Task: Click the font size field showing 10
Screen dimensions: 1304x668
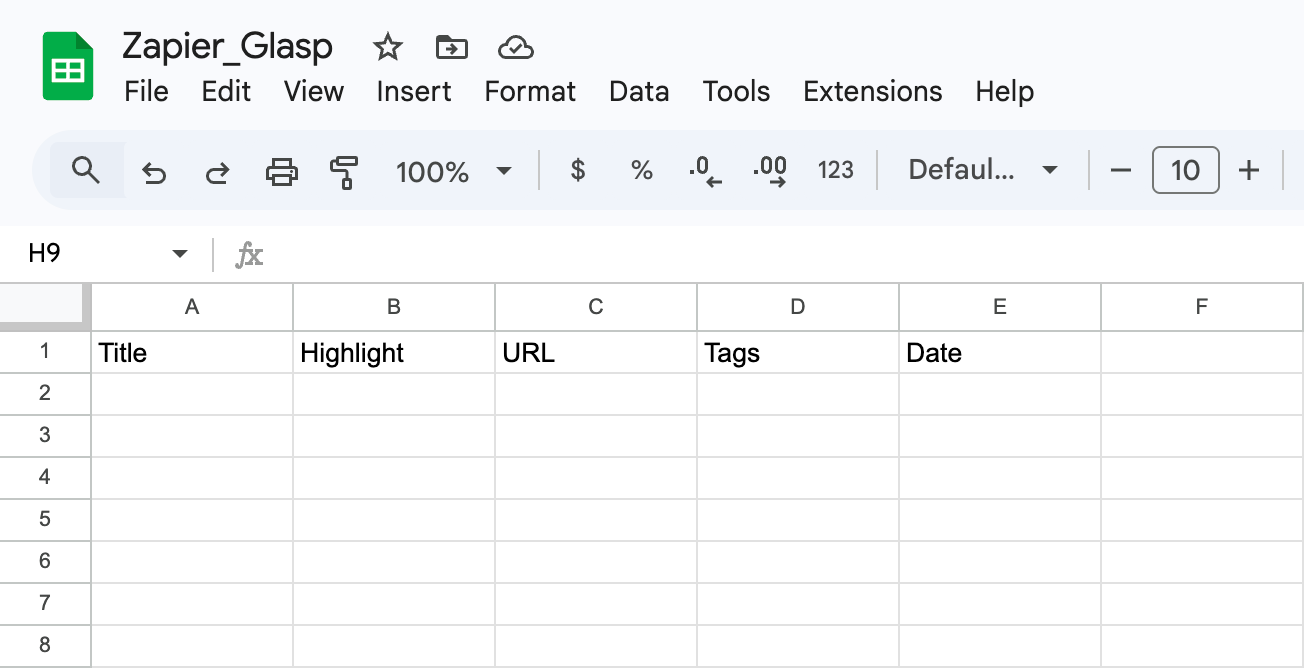Action: [x=1185, y=170]
